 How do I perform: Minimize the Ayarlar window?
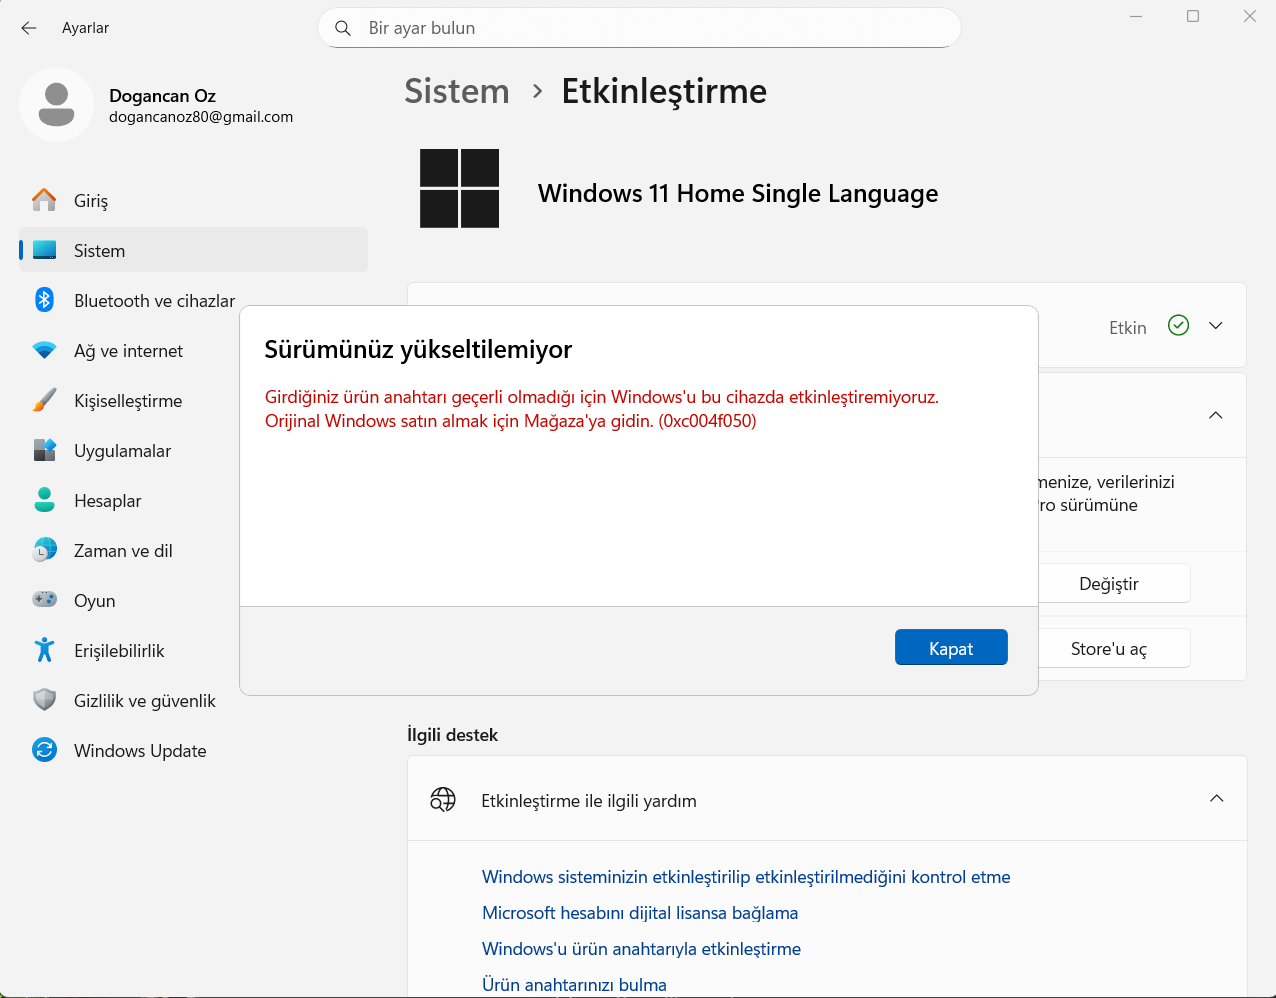1136,16
